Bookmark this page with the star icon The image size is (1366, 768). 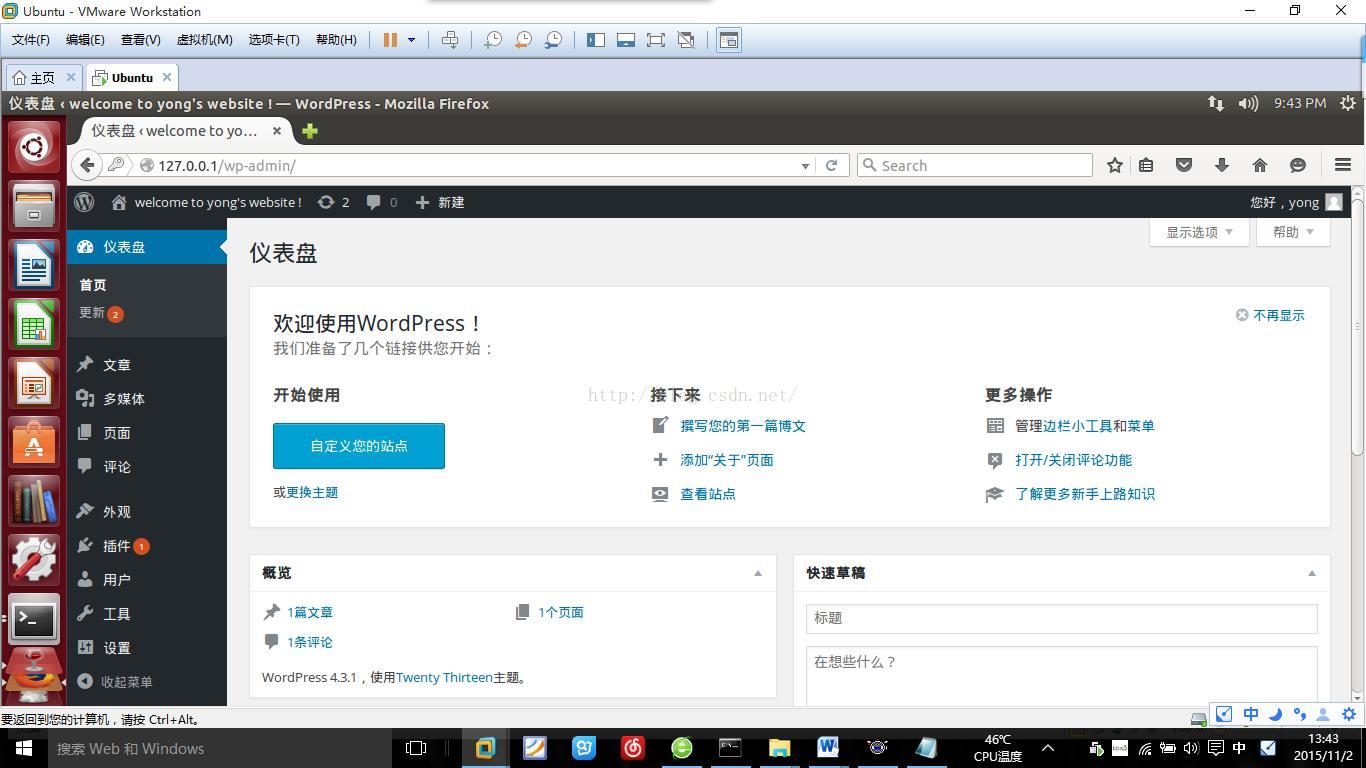[x=1115, y=165]
